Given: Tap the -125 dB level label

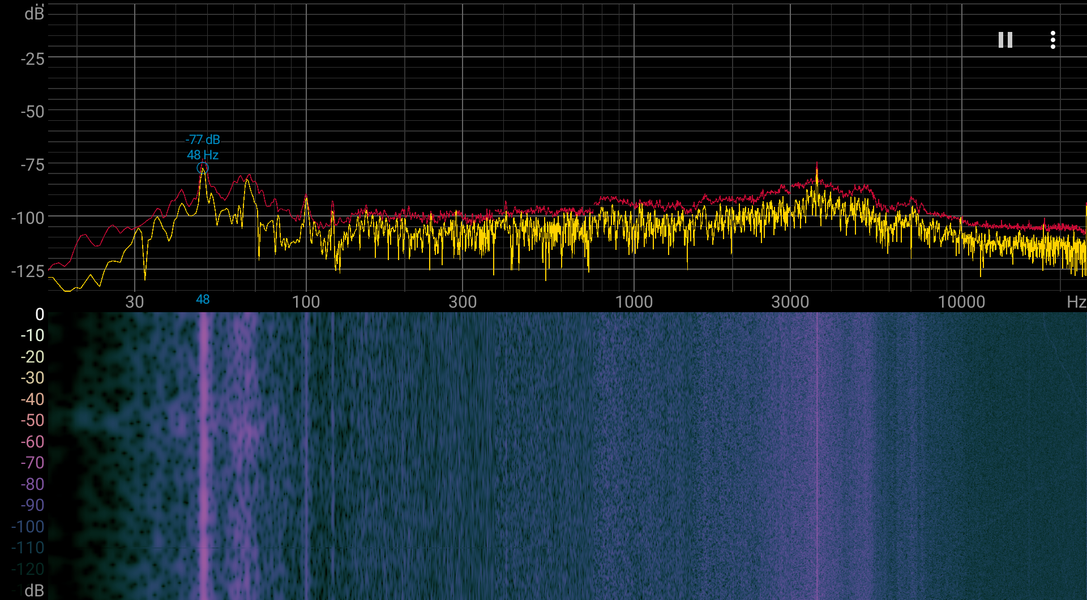Looking at the screenshot, I should click(x=28, y=272).
